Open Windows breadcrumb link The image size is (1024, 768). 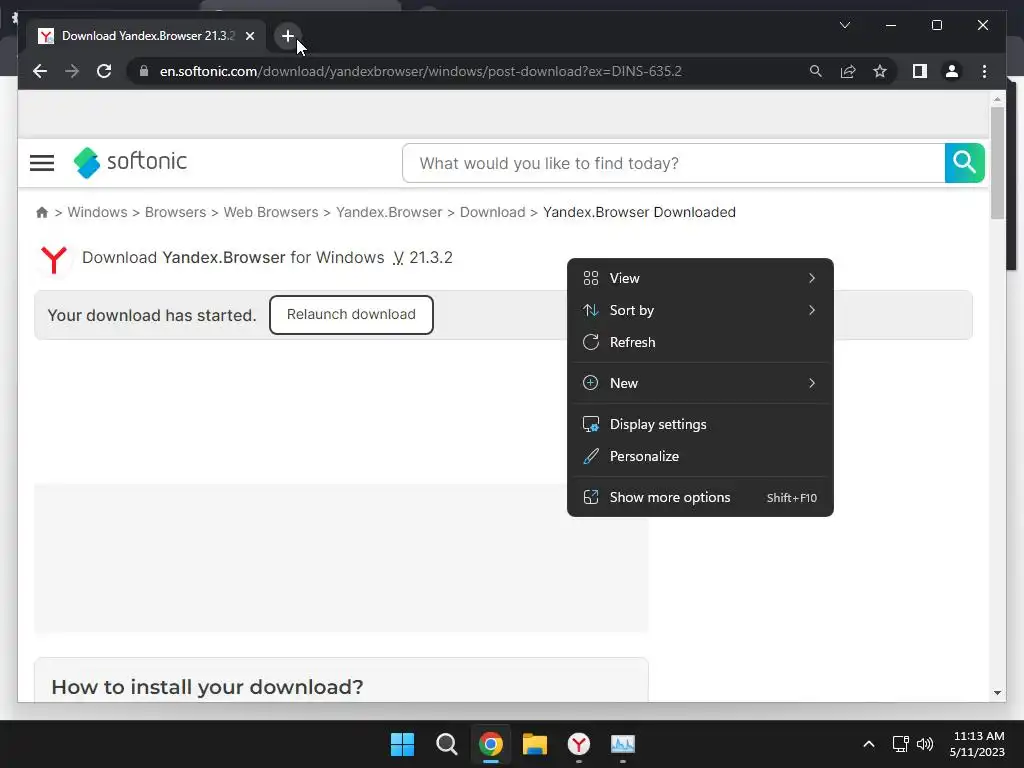(x=97, y=212)
